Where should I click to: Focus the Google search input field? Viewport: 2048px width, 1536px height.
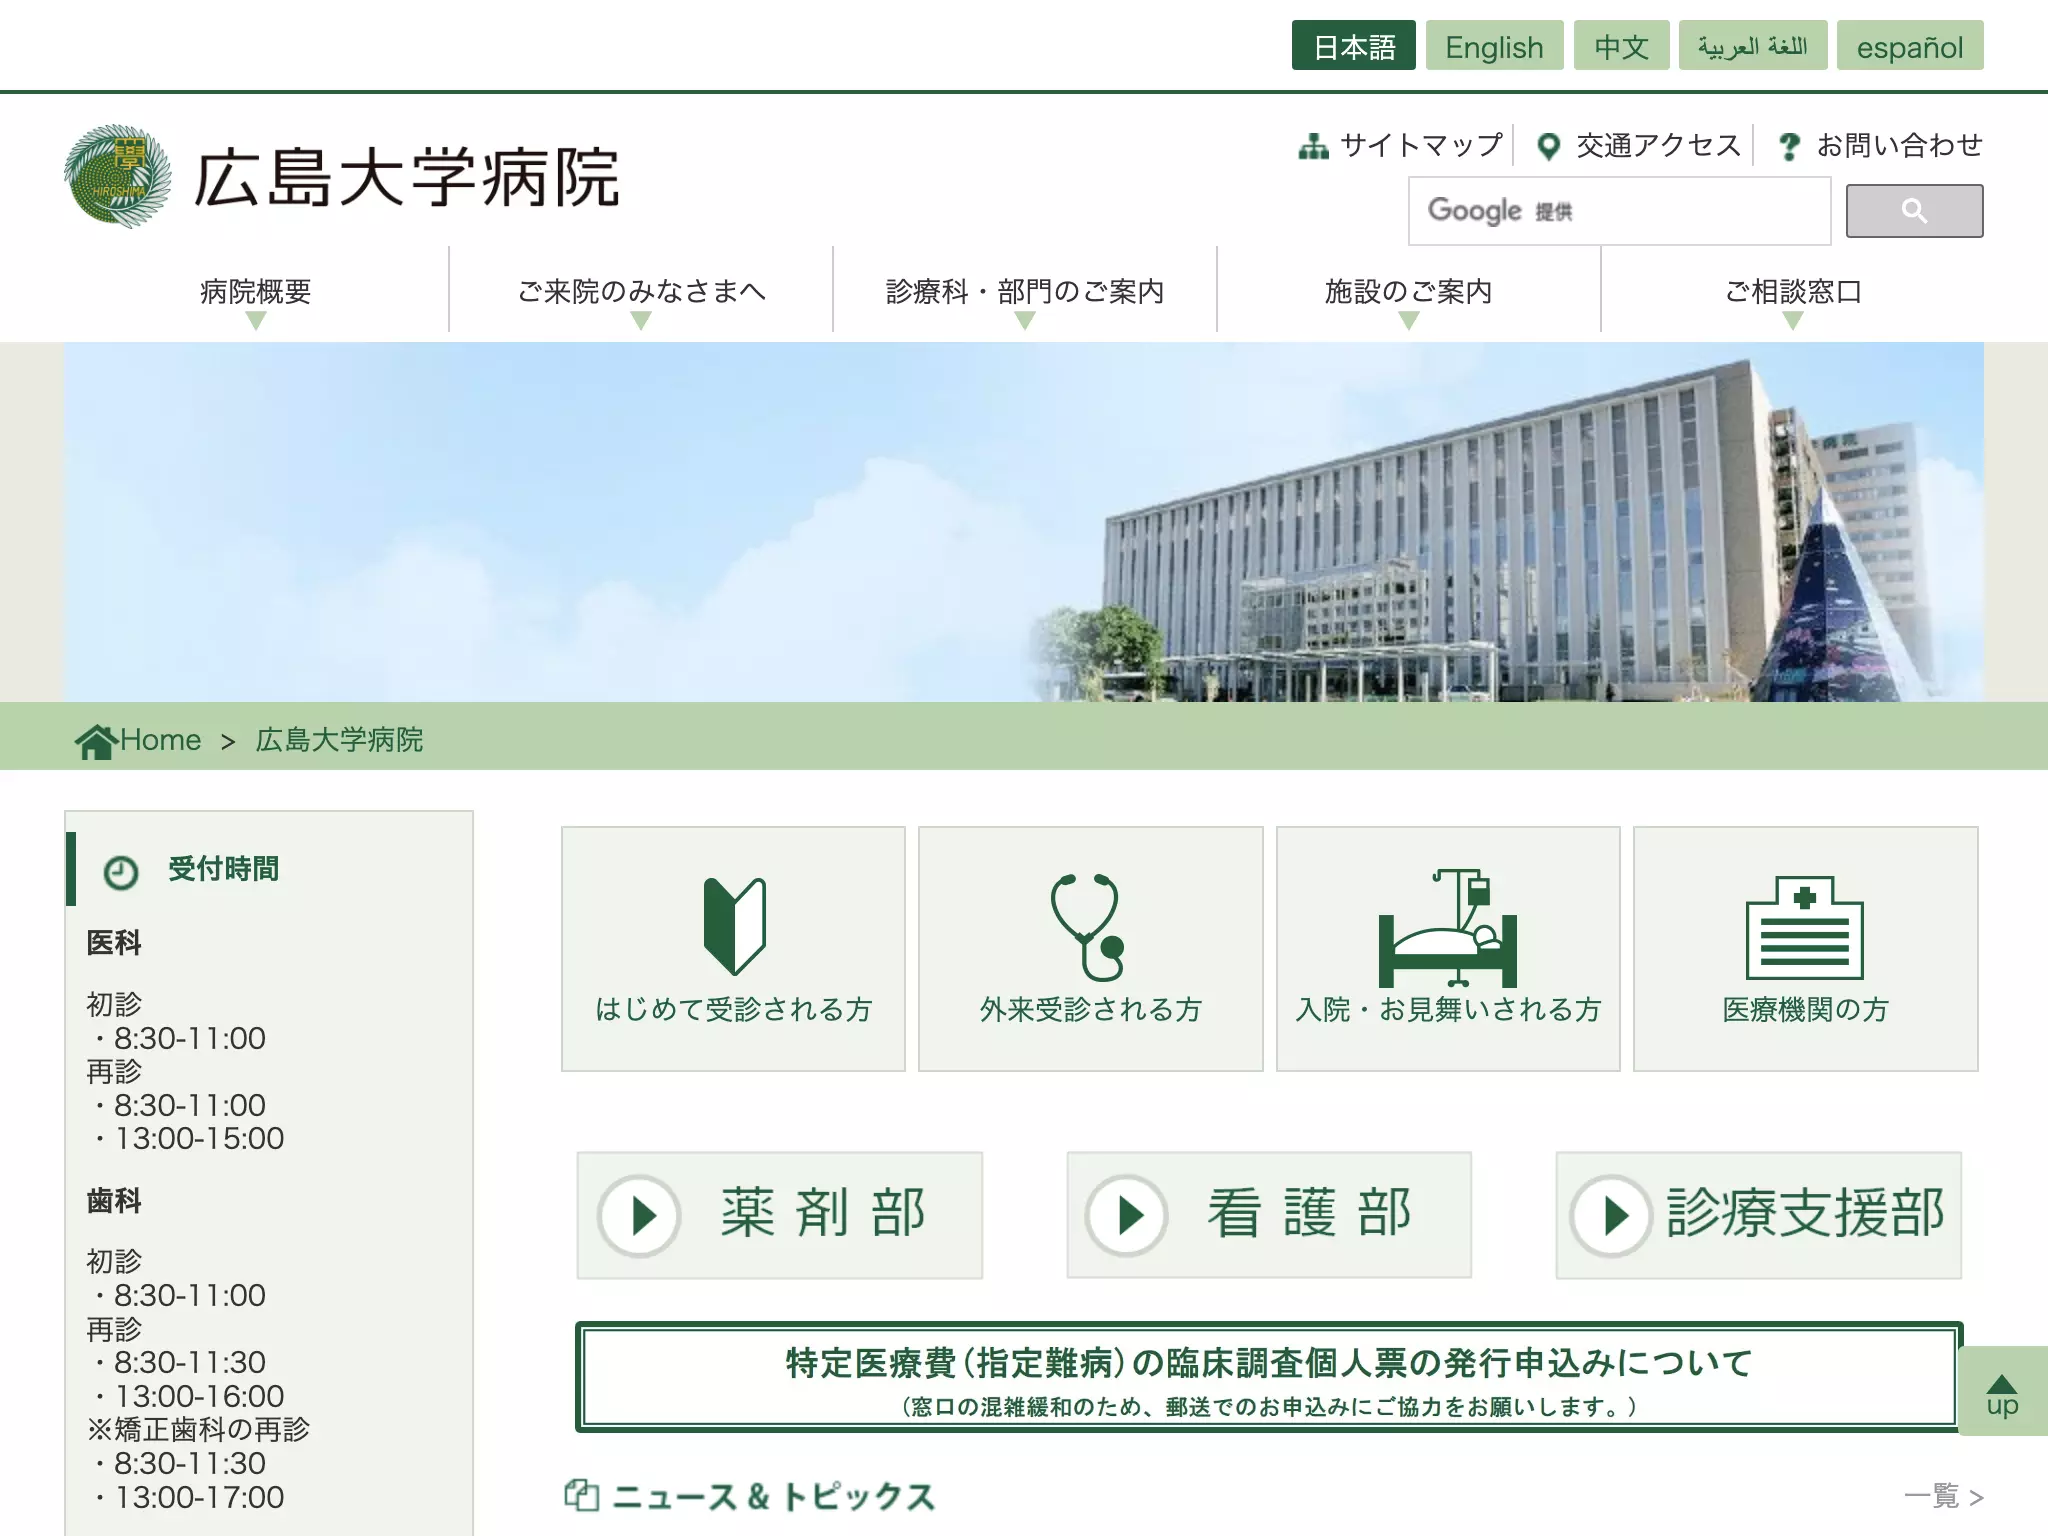click(1619, 211)
